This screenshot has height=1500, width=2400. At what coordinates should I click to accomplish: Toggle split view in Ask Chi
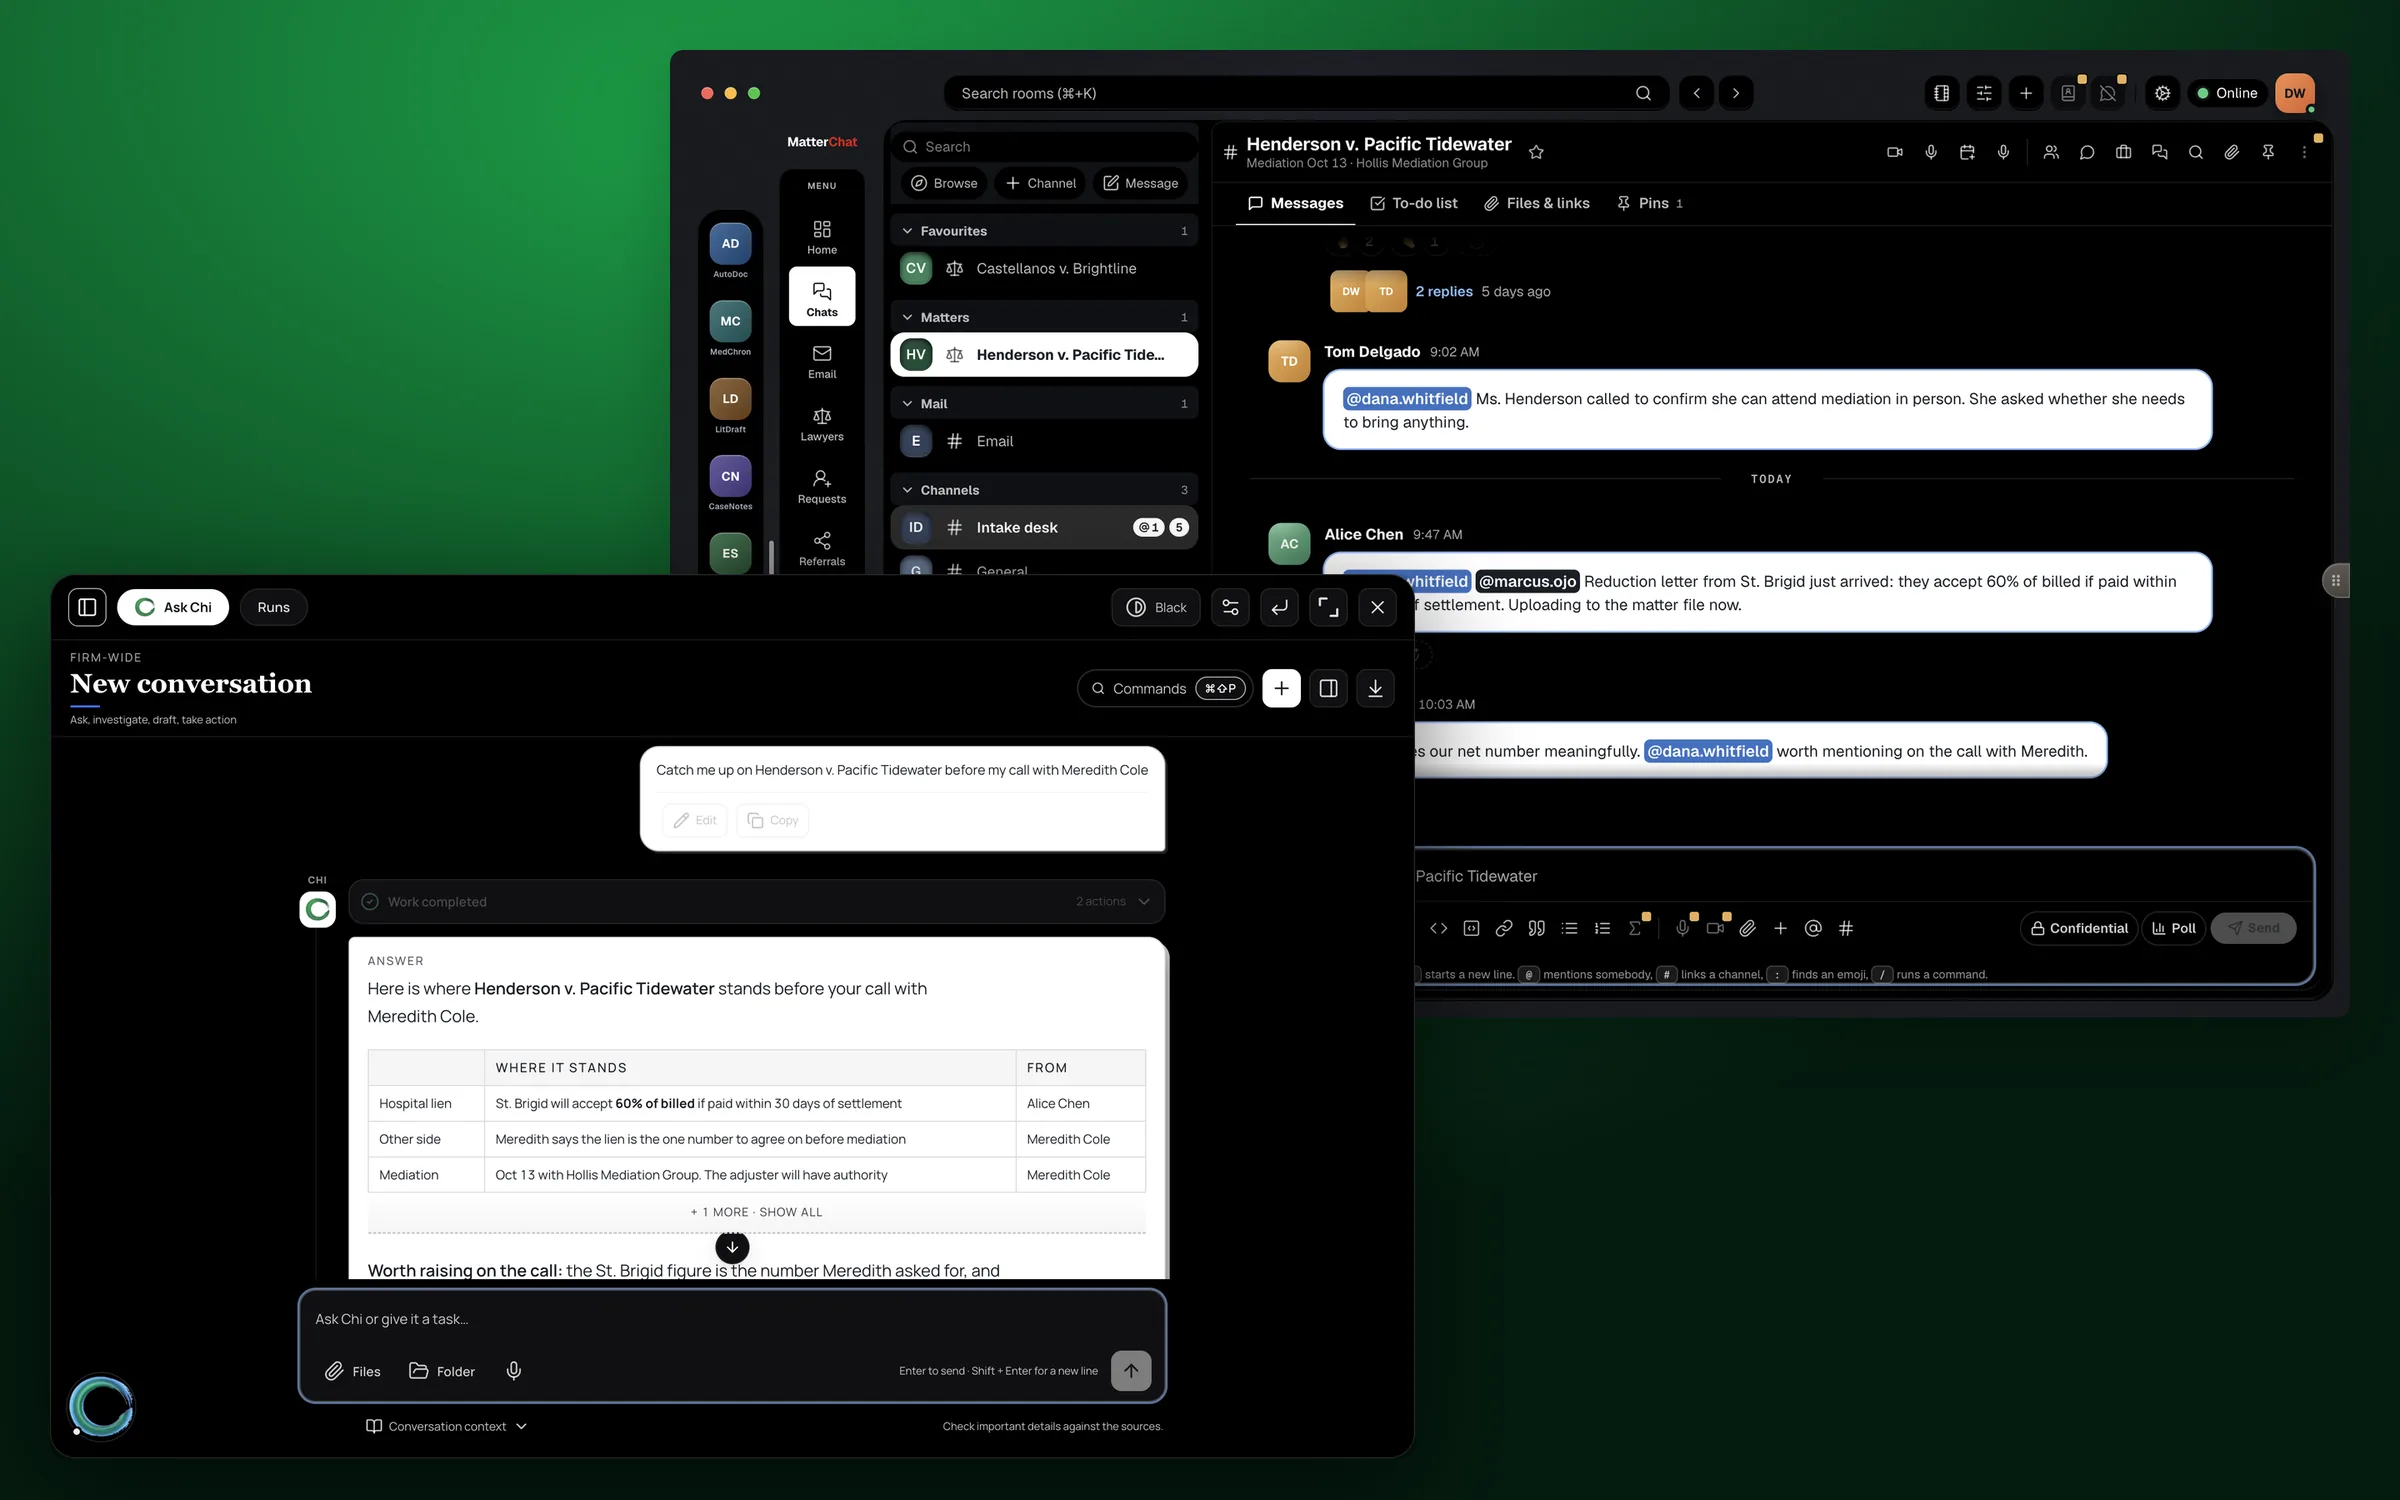tap(1328, 688)
